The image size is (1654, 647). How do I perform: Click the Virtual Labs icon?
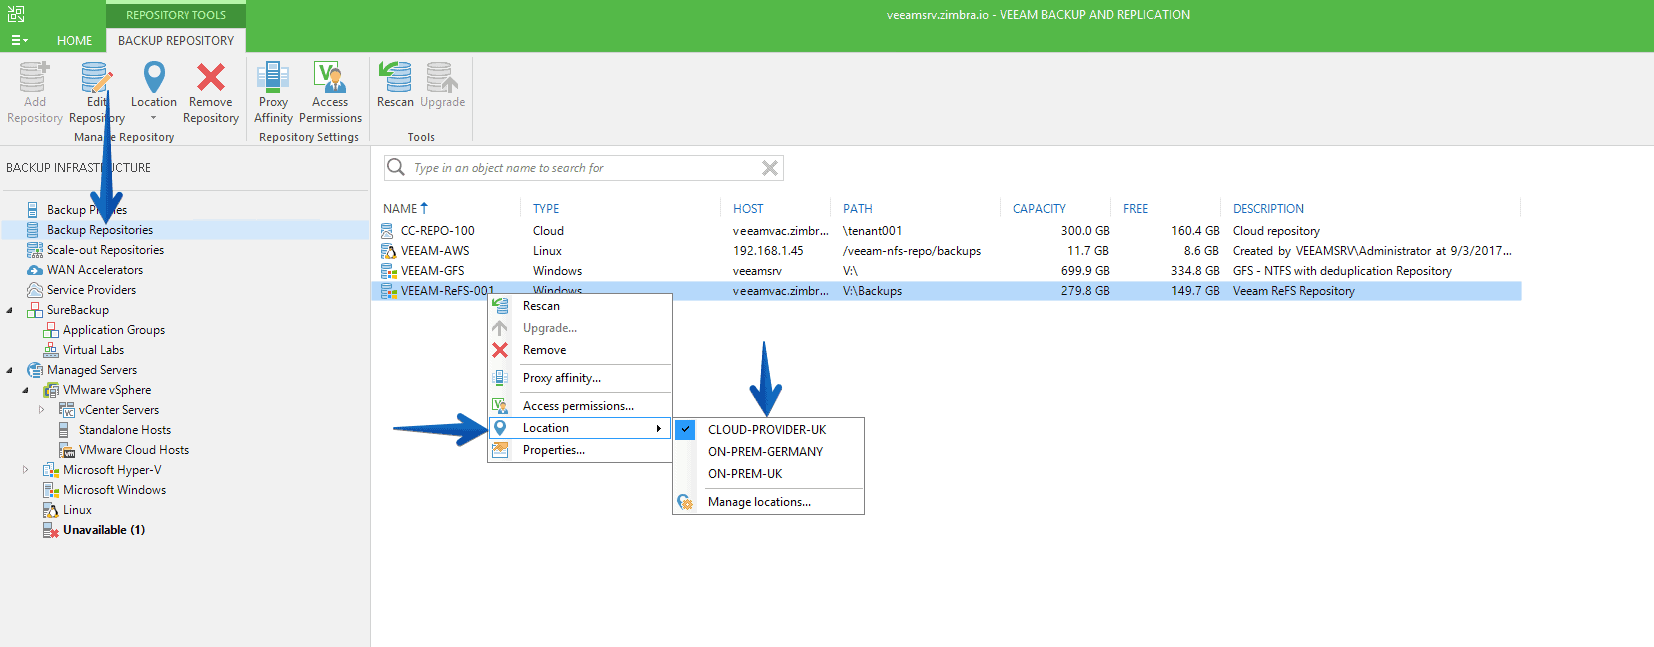(x=51, y=350)
